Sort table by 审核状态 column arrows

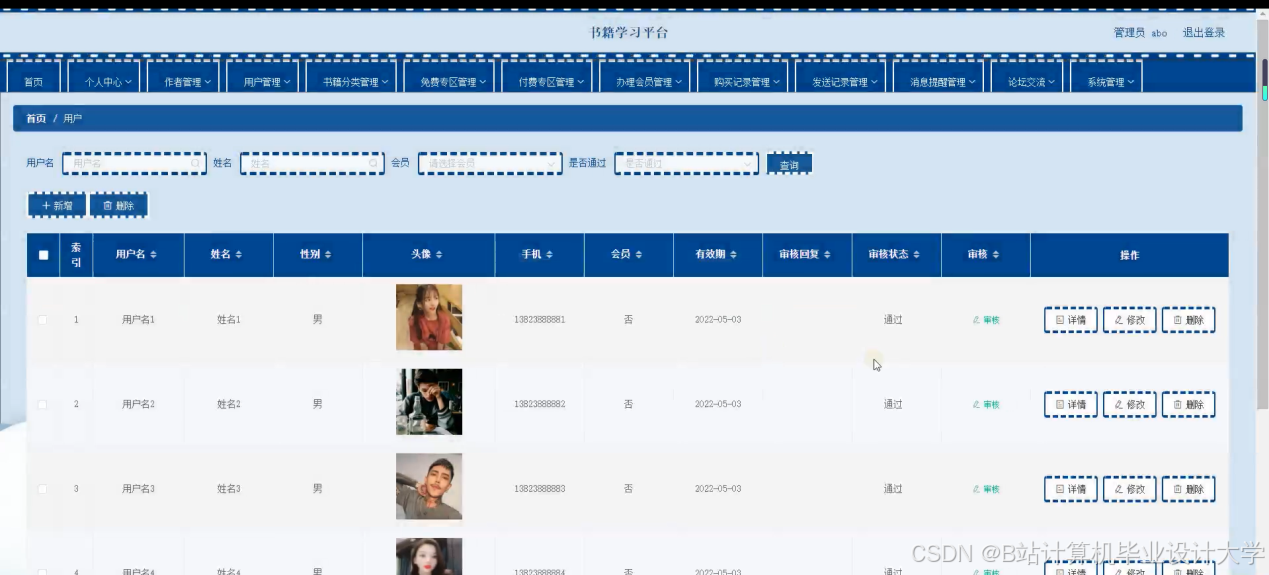point(916,255)
